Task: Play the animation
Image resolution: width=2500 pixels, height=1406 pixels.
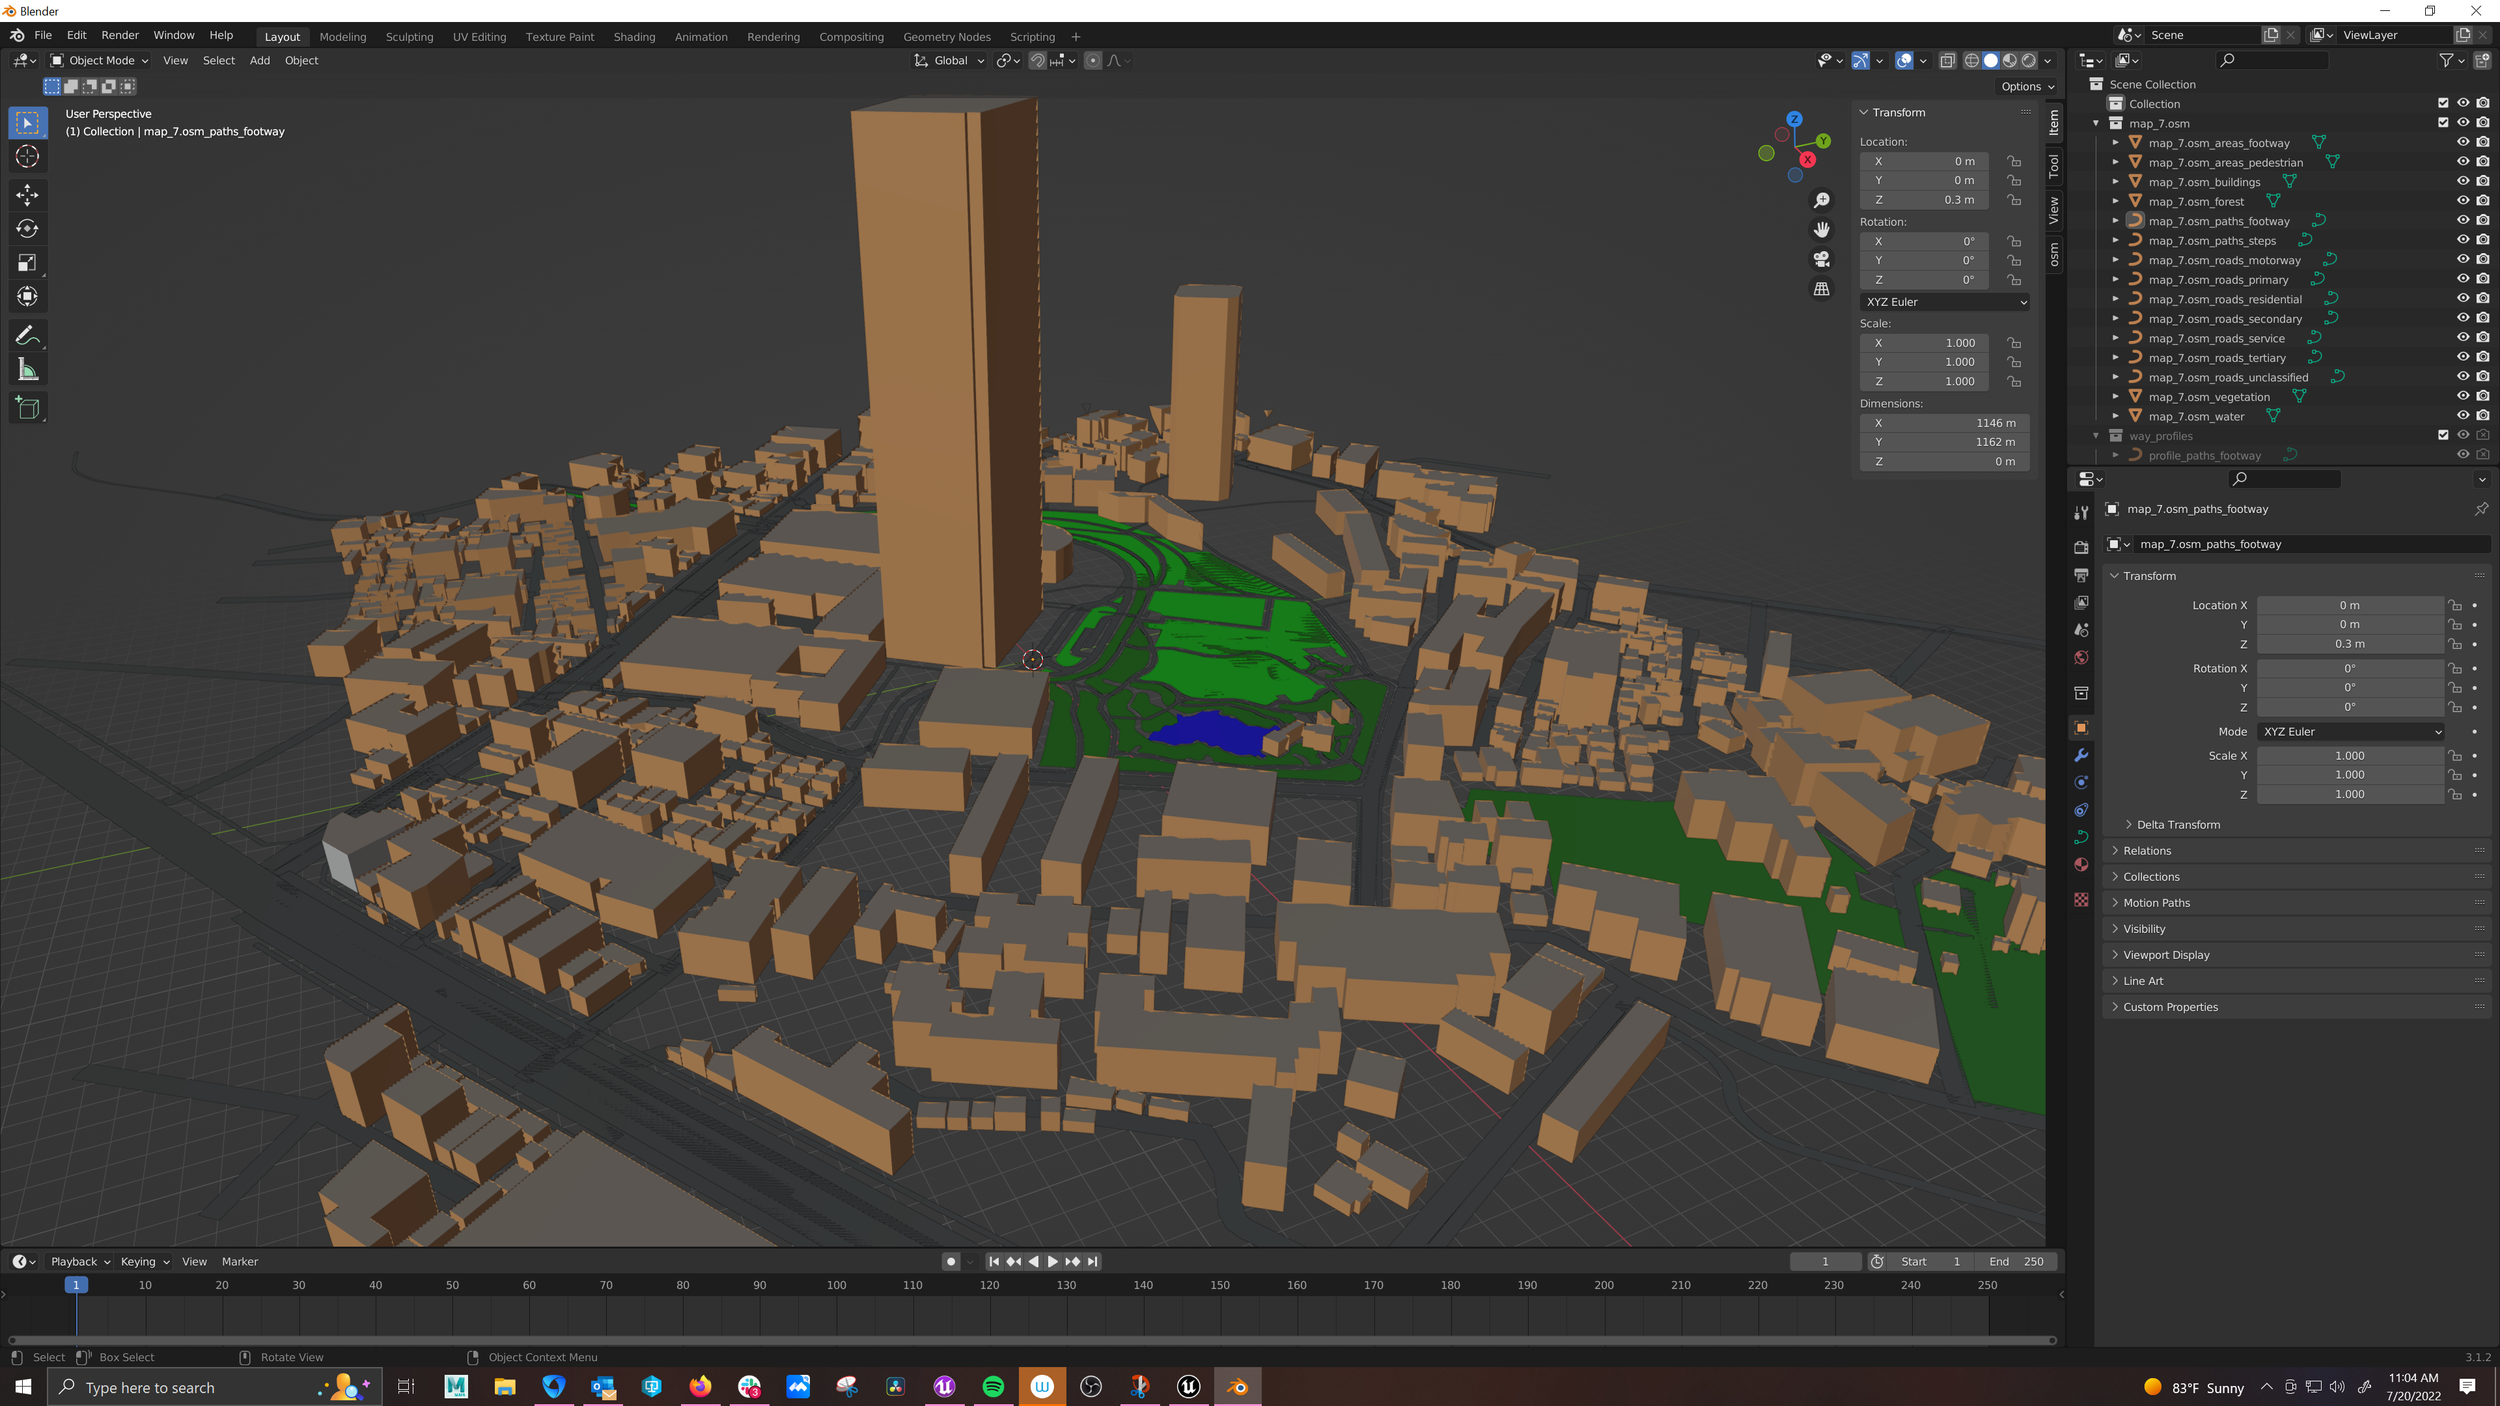Action: pos(1052,1262)
